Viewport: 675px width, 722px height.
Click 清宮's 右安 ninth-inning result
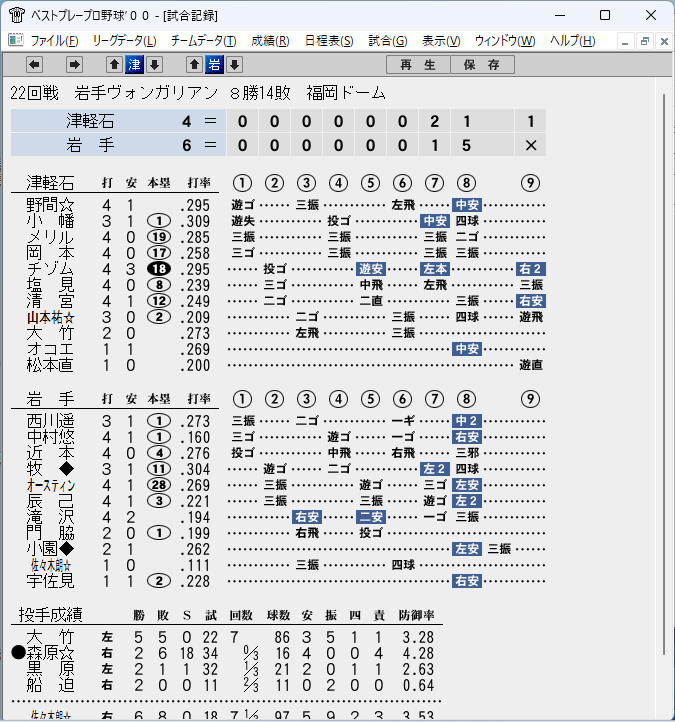point(531,301)
